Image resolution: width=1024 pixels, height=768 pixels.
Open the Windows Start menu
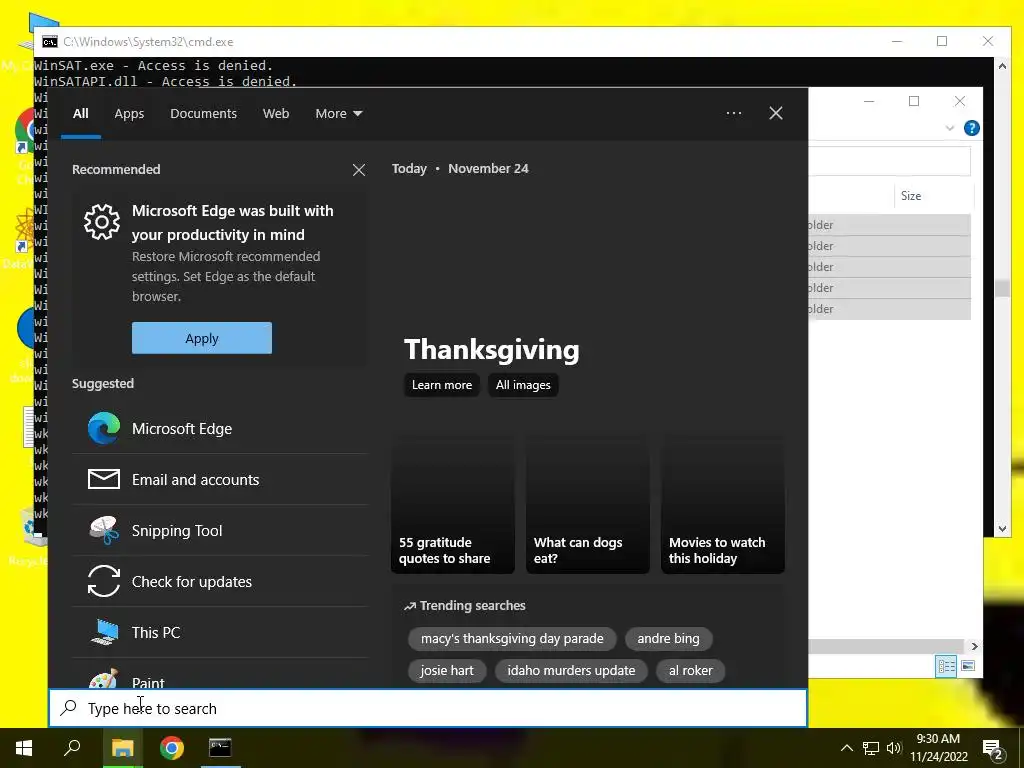pos(24,748)
